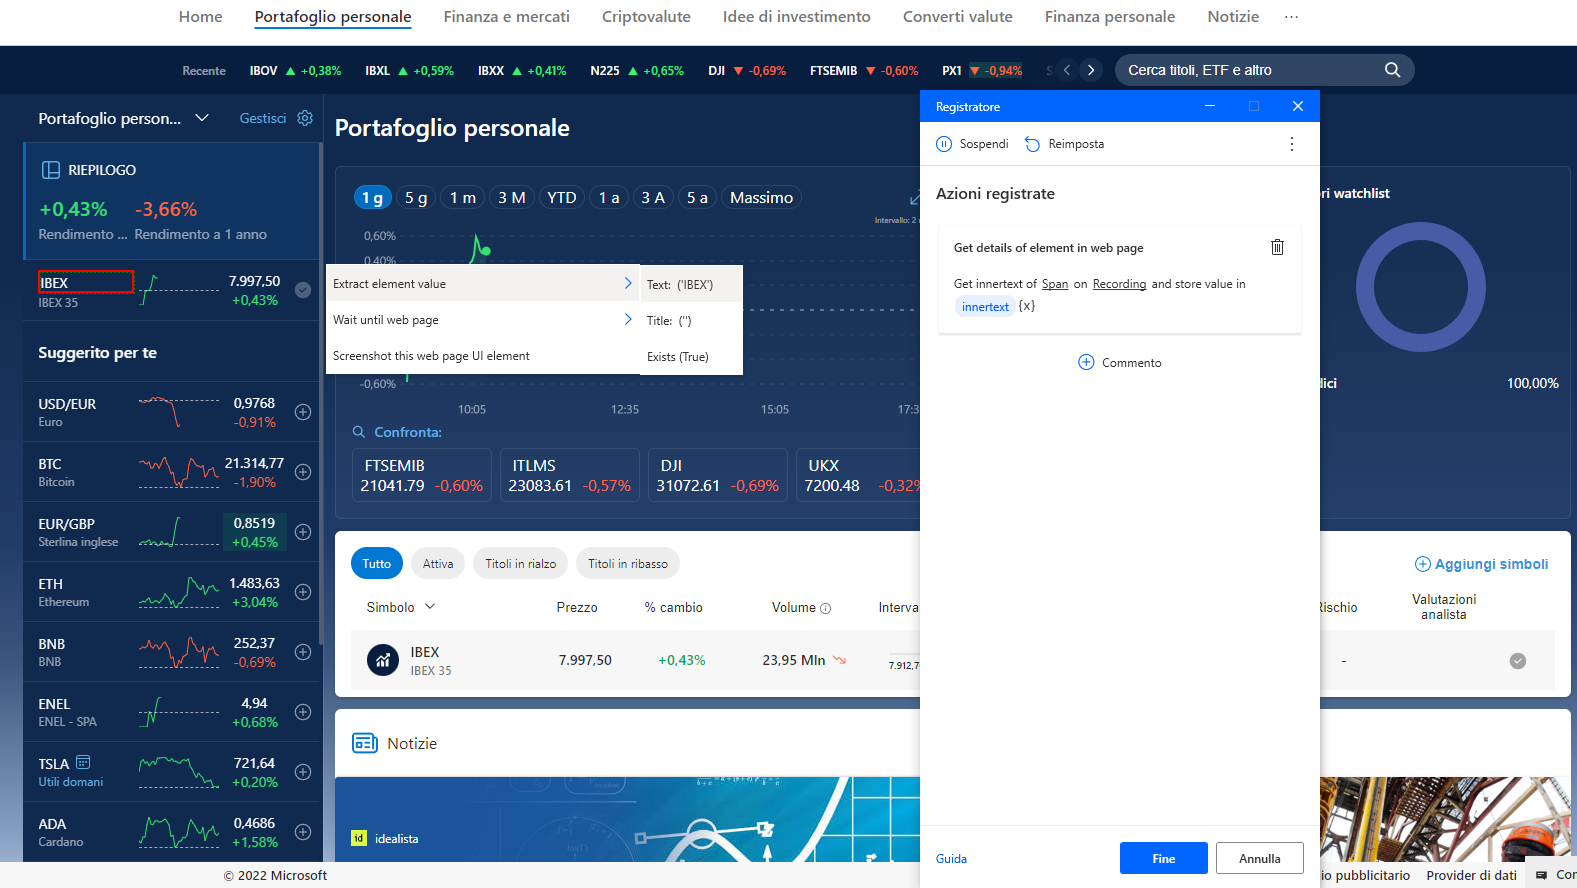Click the Annulla button
This screenshot has height=888, width=1577.
1260,858
